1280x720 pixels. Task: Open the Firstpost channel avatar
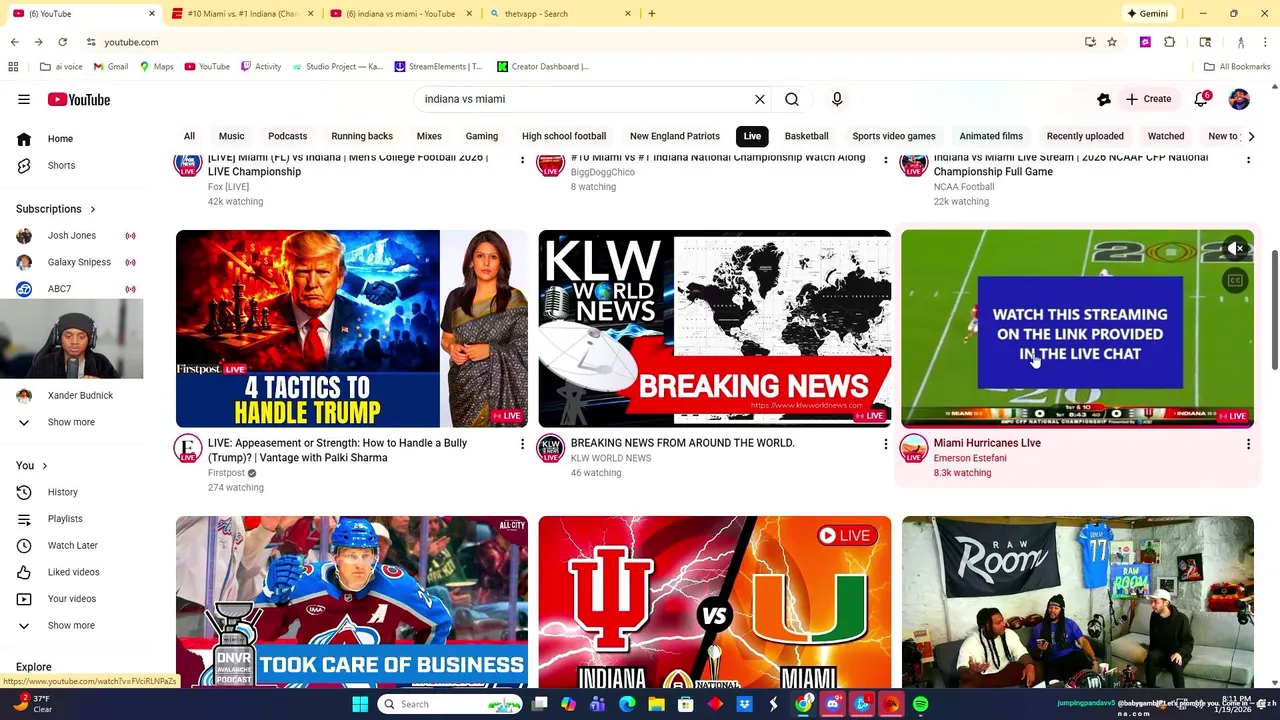pos(188,448)
